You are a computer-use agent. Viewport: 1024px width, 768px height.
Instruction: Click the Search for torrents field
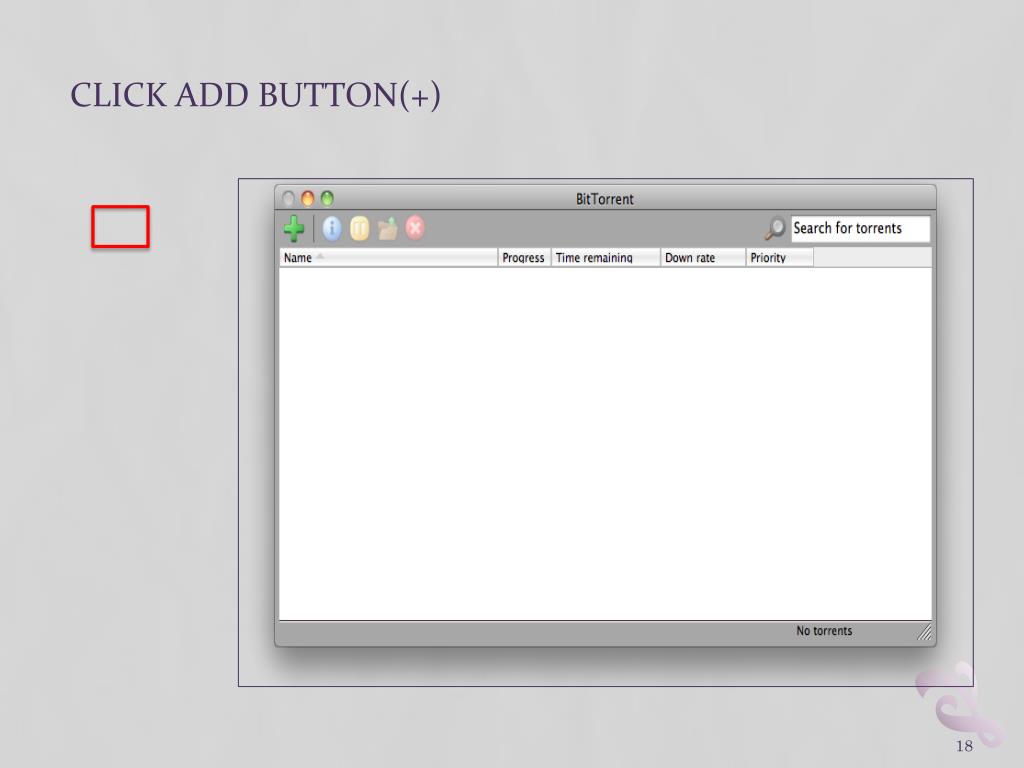coord(860,229)
